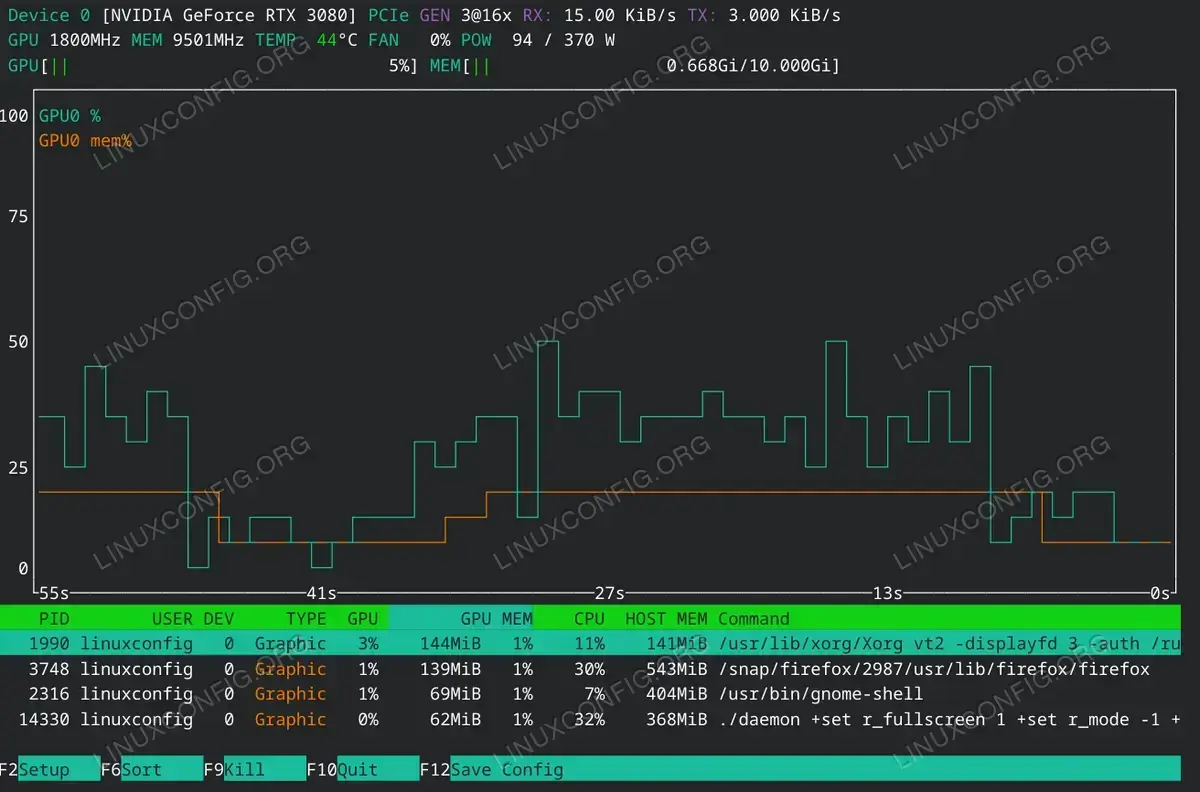
Task: Select the firefox process row PID 3748
Action: pyautogui.click(x=590, y=668)
